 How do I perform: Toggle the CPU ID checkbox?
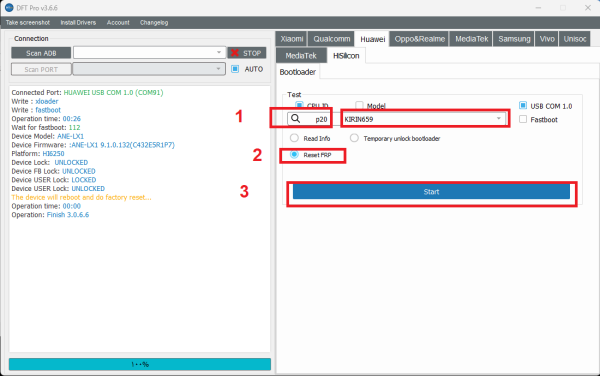(x=299, y=105)
